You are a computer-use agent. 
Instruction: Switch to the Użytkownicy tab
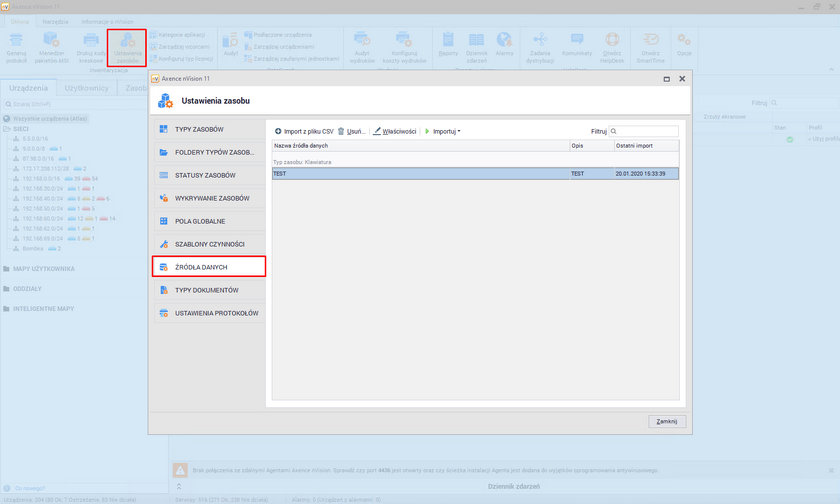(87, 88)
